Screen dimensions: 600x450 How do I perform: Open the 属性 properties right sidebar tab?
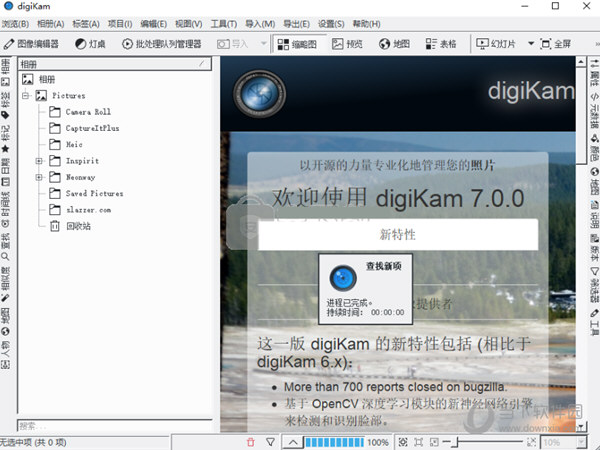point(594,73)
